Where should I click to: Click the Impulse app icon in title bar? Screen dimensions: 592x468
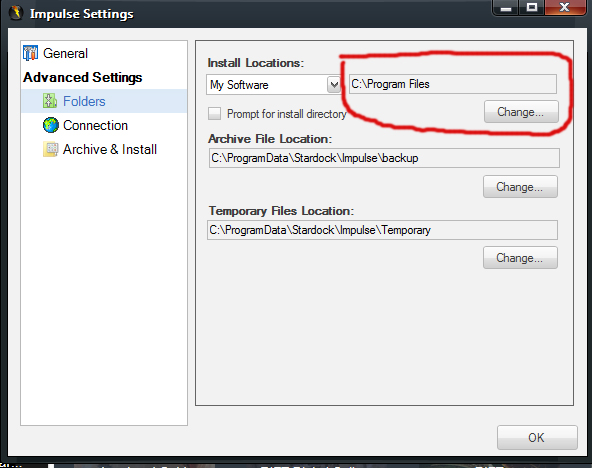[16, 13]
